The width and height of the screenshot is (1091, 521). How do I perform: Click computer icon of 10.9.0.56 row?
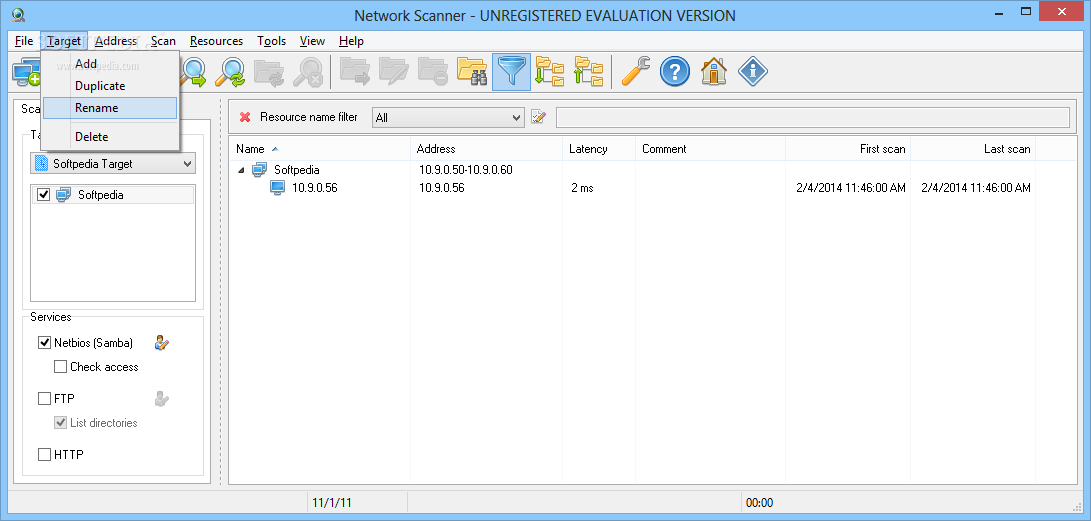pyautogui.click(x=278, y=188)
